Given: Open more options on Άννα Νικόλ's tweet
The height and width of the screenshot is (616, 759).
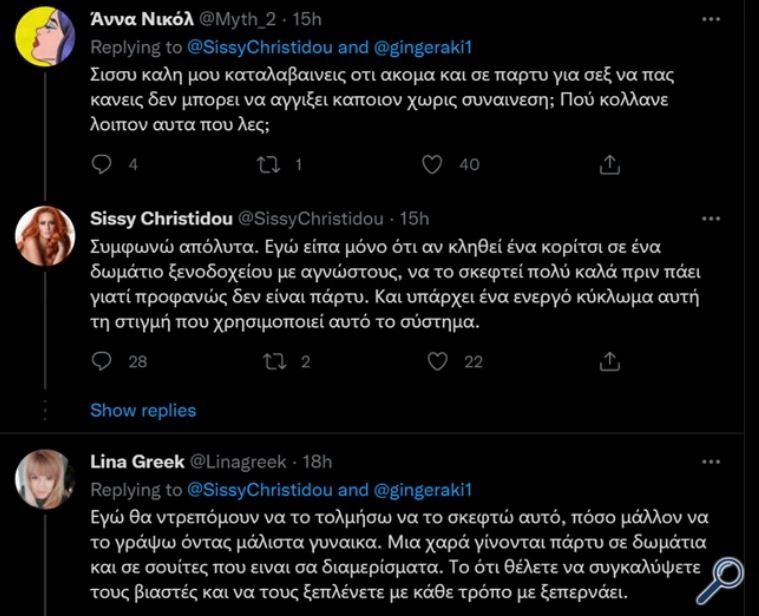Looking at the screenshot, I should pyautogui.click(x=711, y=19).
